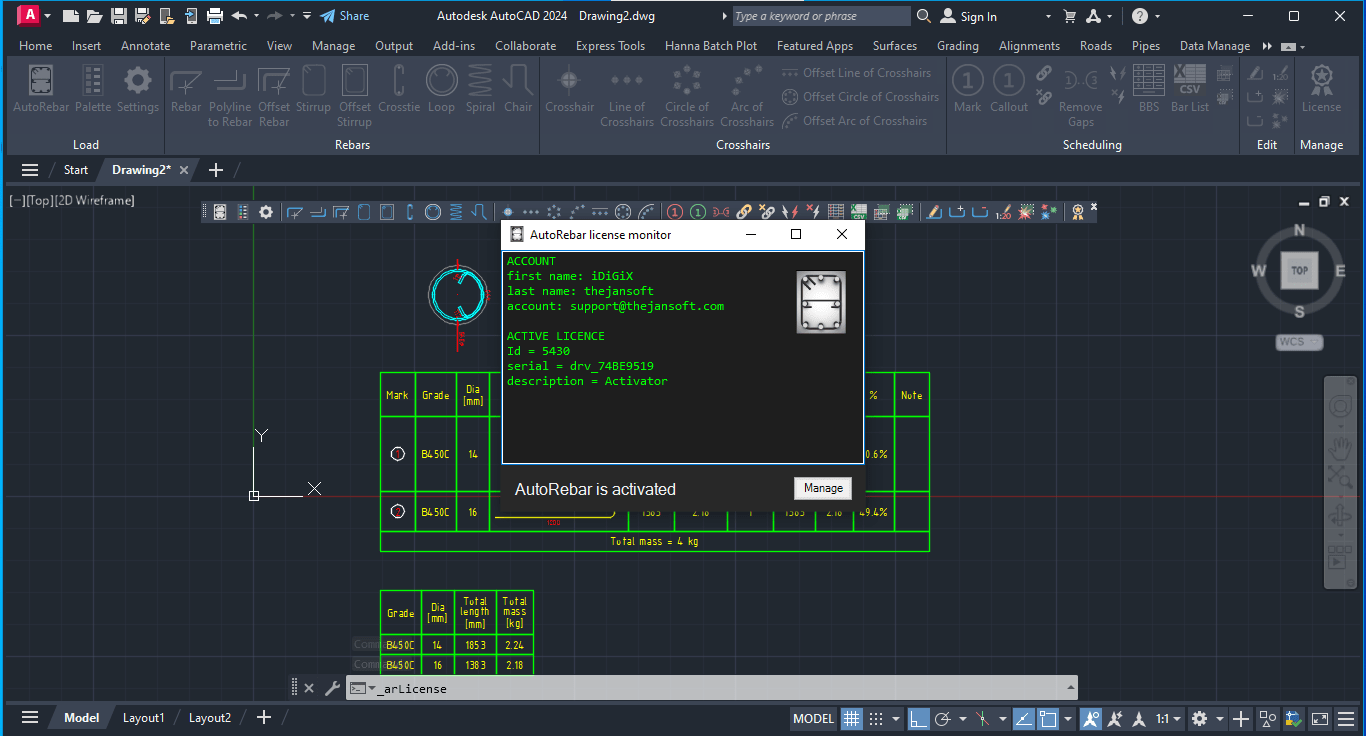Select the Rebar drawing tool
Image resolution: width=1366 pixels, height=736 pixels.
[186, 89]
